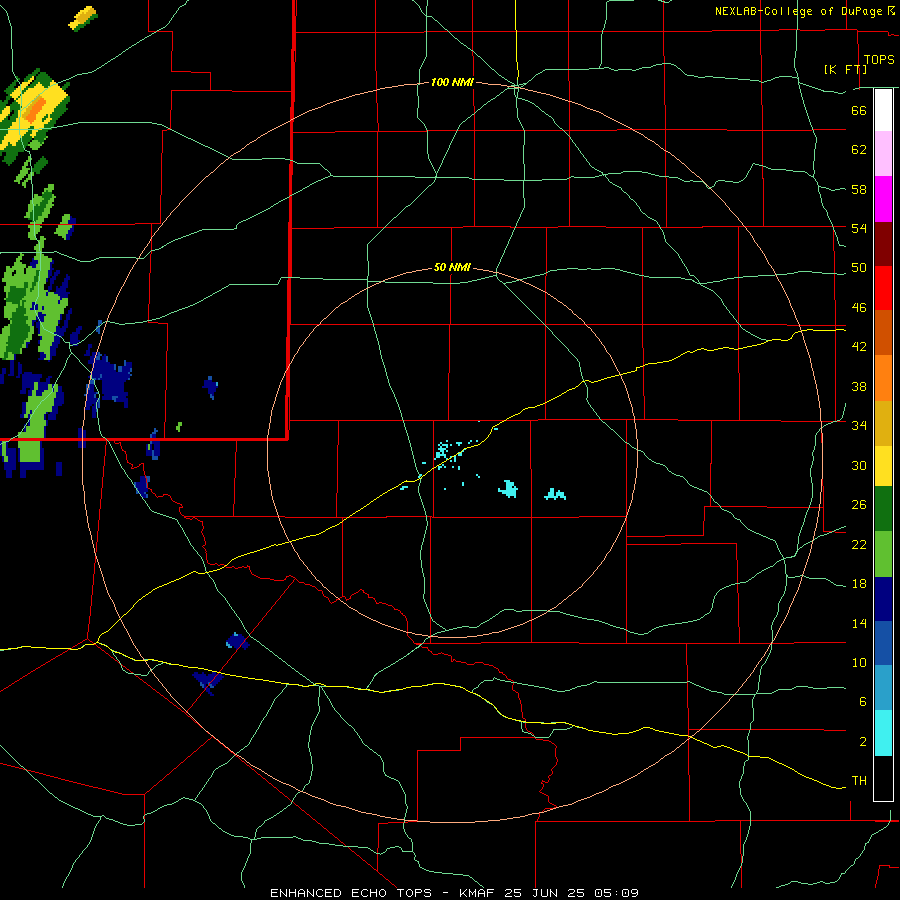Click the dark green legend swatch near 26
The height and width of the screenshot is (900, 900).
tap(883, 509)
